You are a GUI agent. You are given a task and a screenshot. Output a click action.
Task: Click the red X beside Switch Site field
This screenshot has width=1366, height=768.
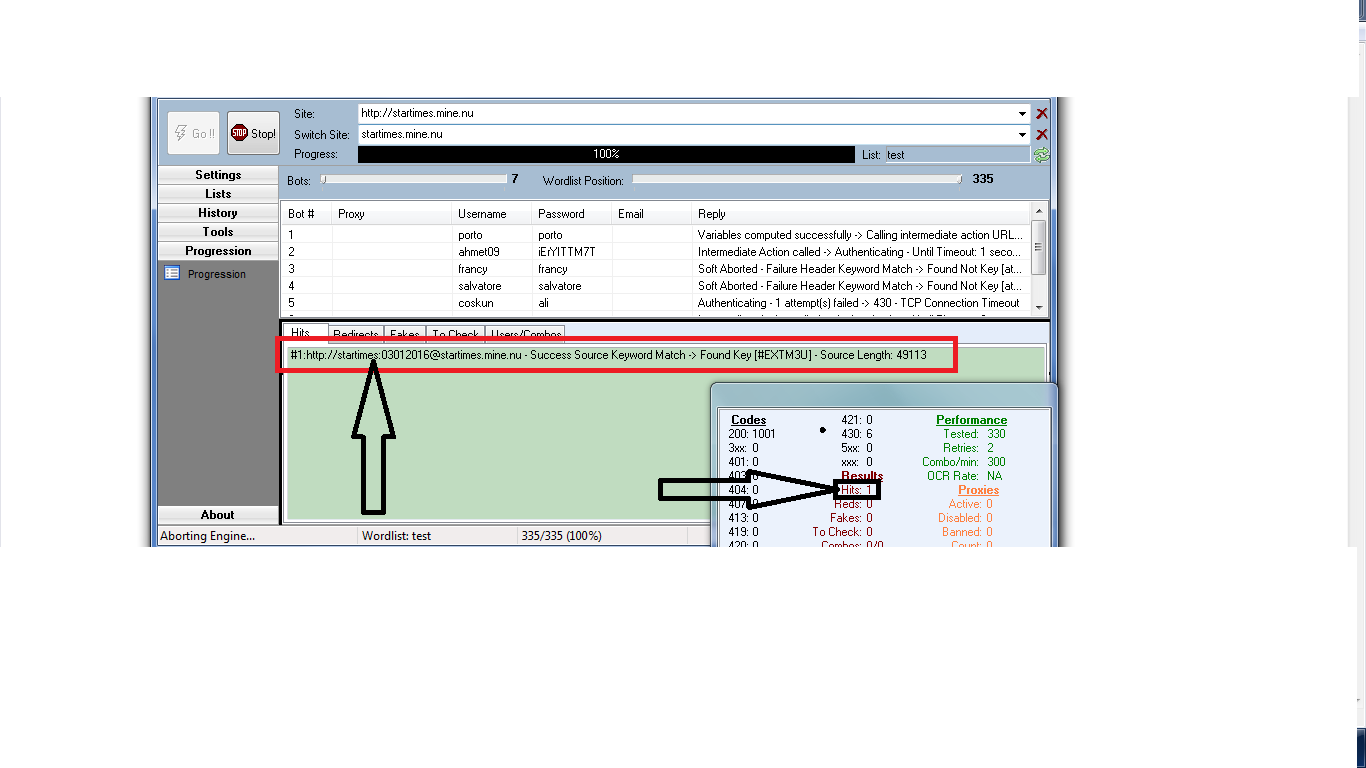[1042, 134]
